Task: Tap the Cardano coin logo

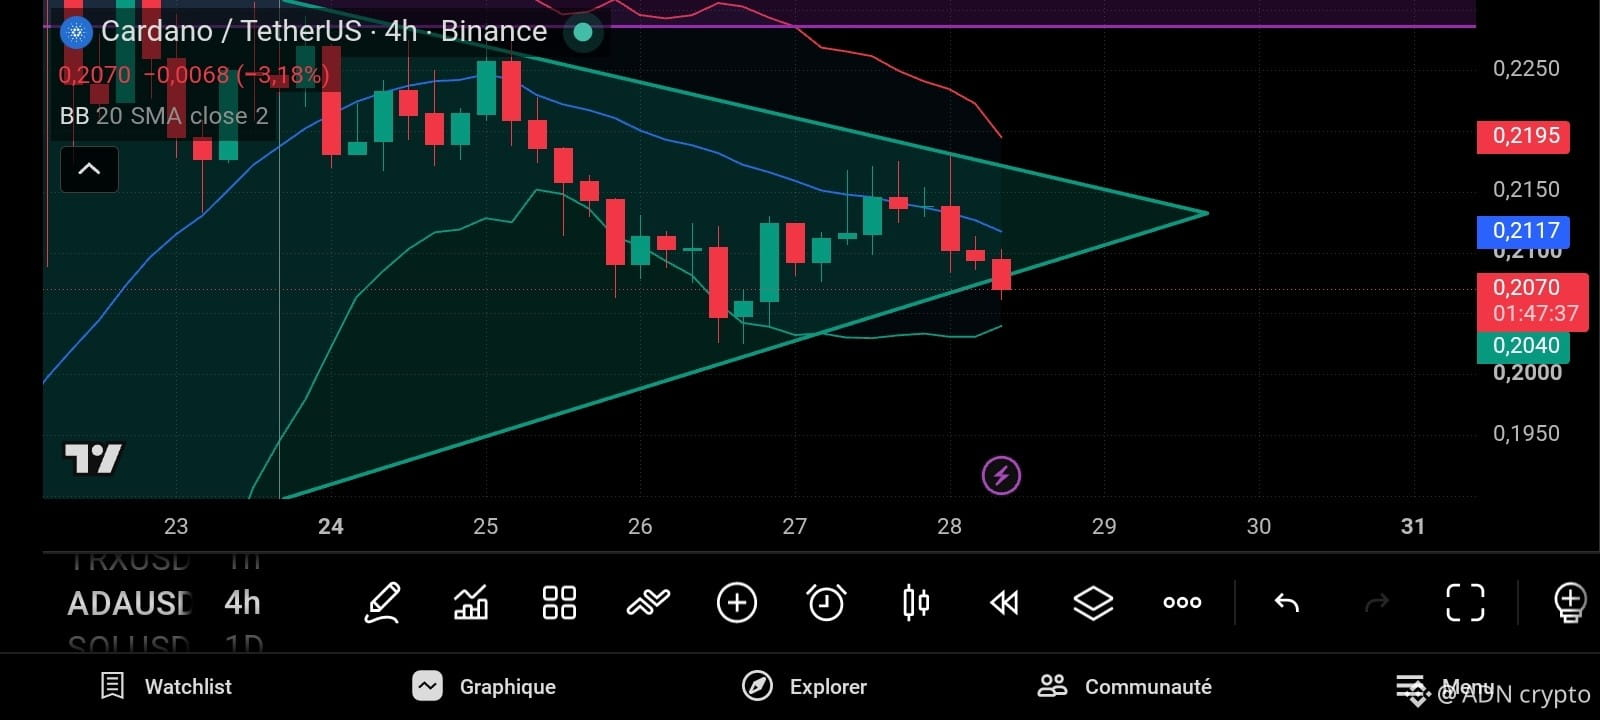Action: pyautogui.click(x=76, y=32)
